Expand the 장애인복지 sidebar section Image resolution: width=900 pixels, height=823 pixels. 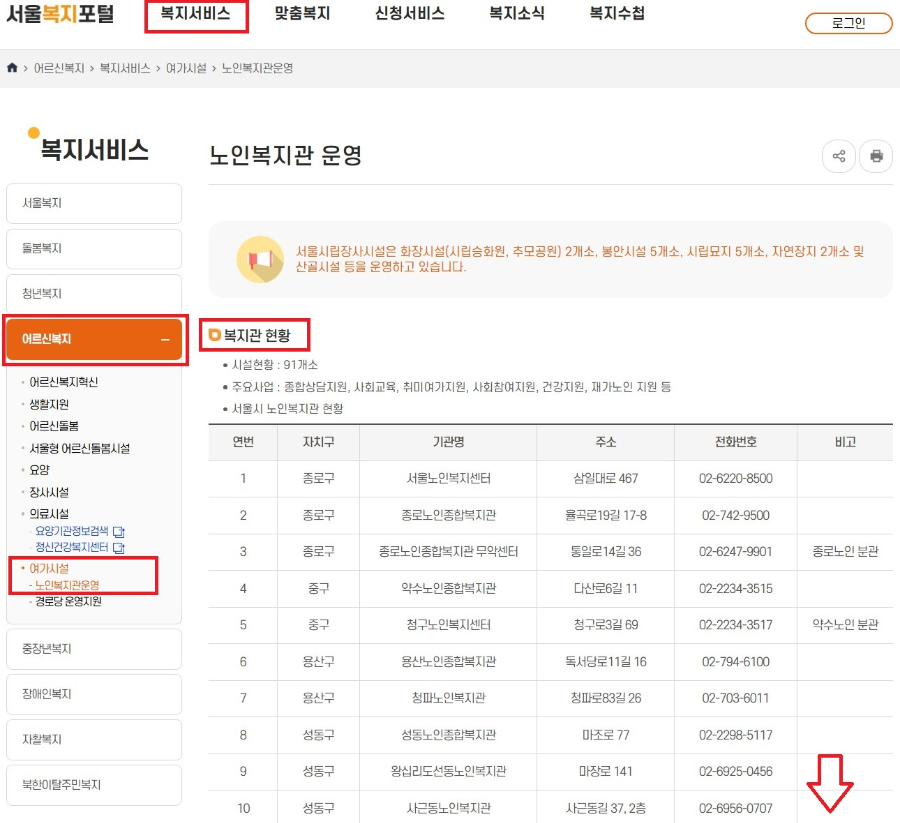(94, 694)
